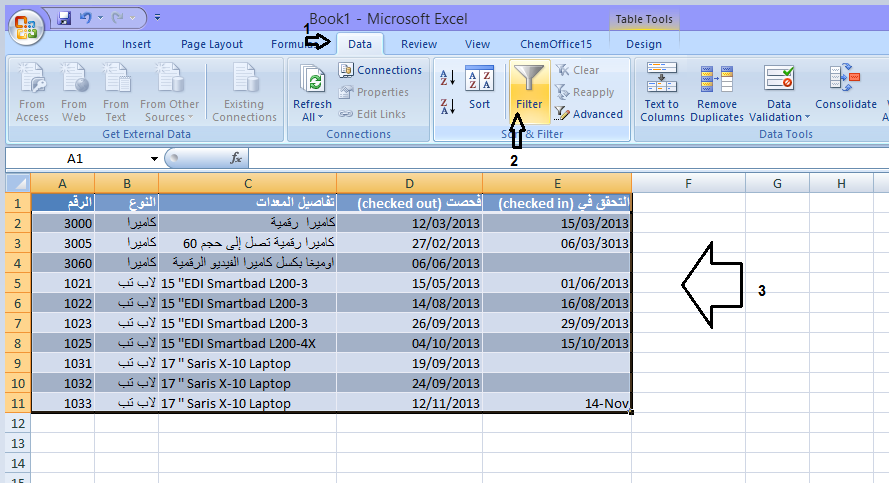The width and height of the screenshot is (889, 483).
Task: Open workbook Connections
Action: coord(380,70)
